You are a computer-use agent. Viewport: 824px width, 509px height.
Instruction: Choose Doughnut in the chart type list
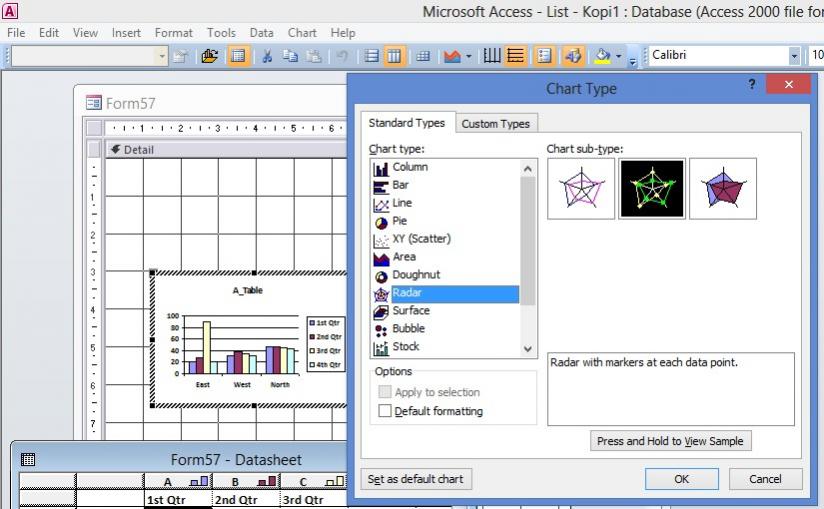pos(446,274)
